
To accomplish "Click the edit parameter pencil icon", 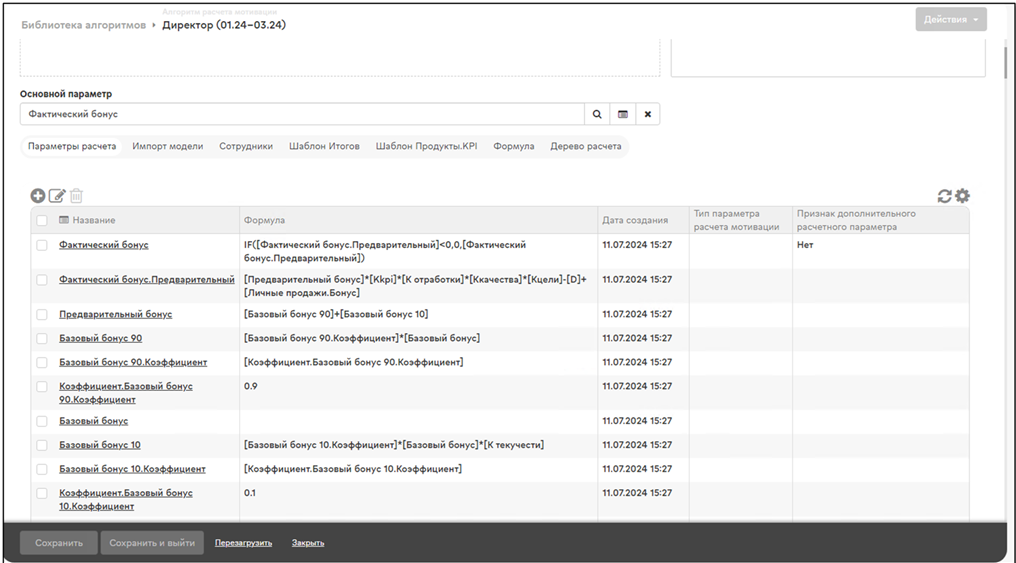I will [57, 197].
